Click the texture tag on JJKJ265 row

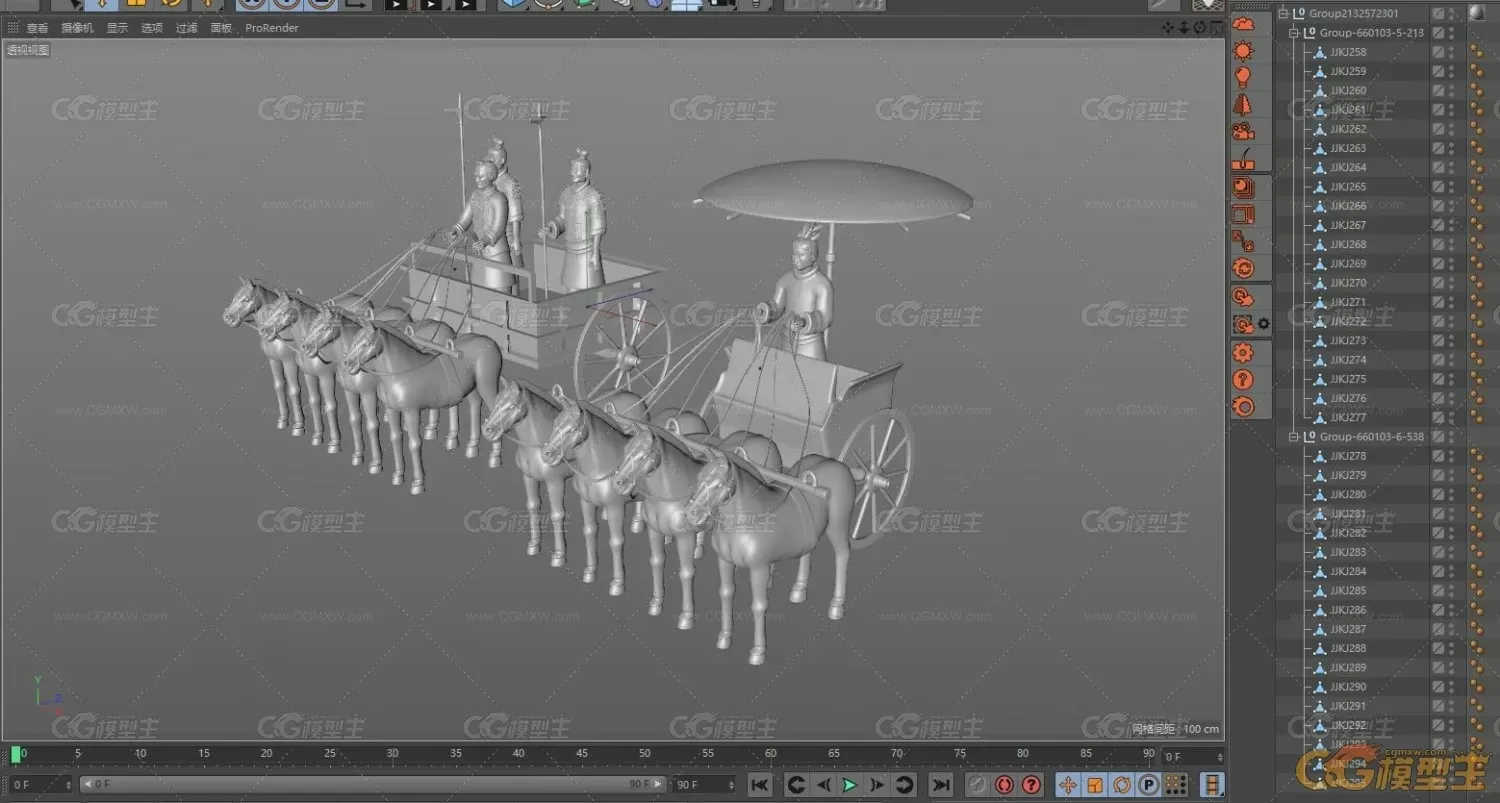click(x=1476, y=187)
